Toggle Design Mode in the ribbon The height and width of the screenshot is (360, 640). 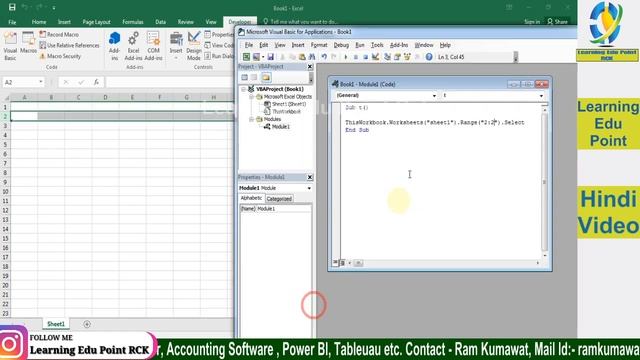pyautogui.click(x=194, y=46)
